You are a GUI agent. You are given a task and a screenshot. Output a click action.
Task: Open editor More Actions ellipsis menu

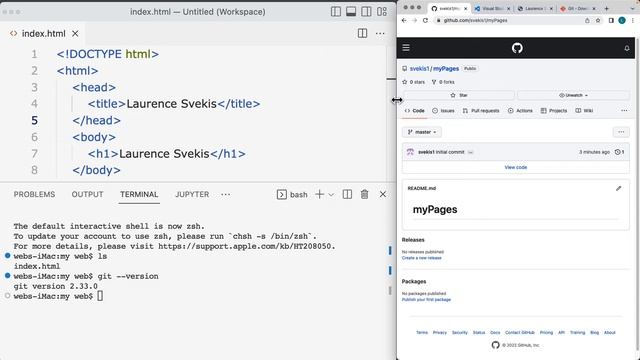tap(380, 33)
